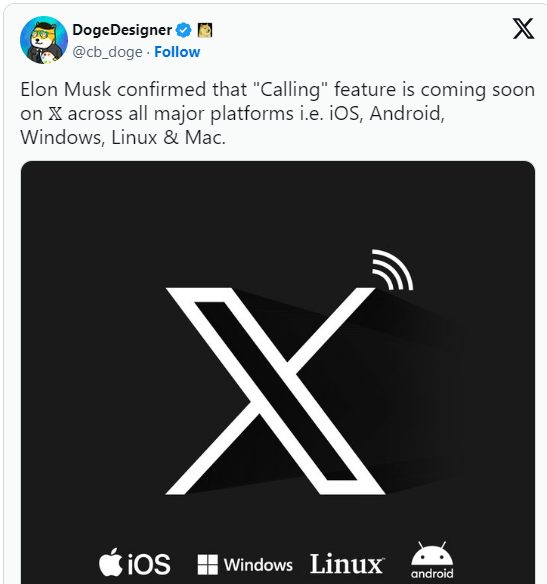547x584 pixels.
Task: Click the blue verified checkmark badge
Action: tap(183, 30)
